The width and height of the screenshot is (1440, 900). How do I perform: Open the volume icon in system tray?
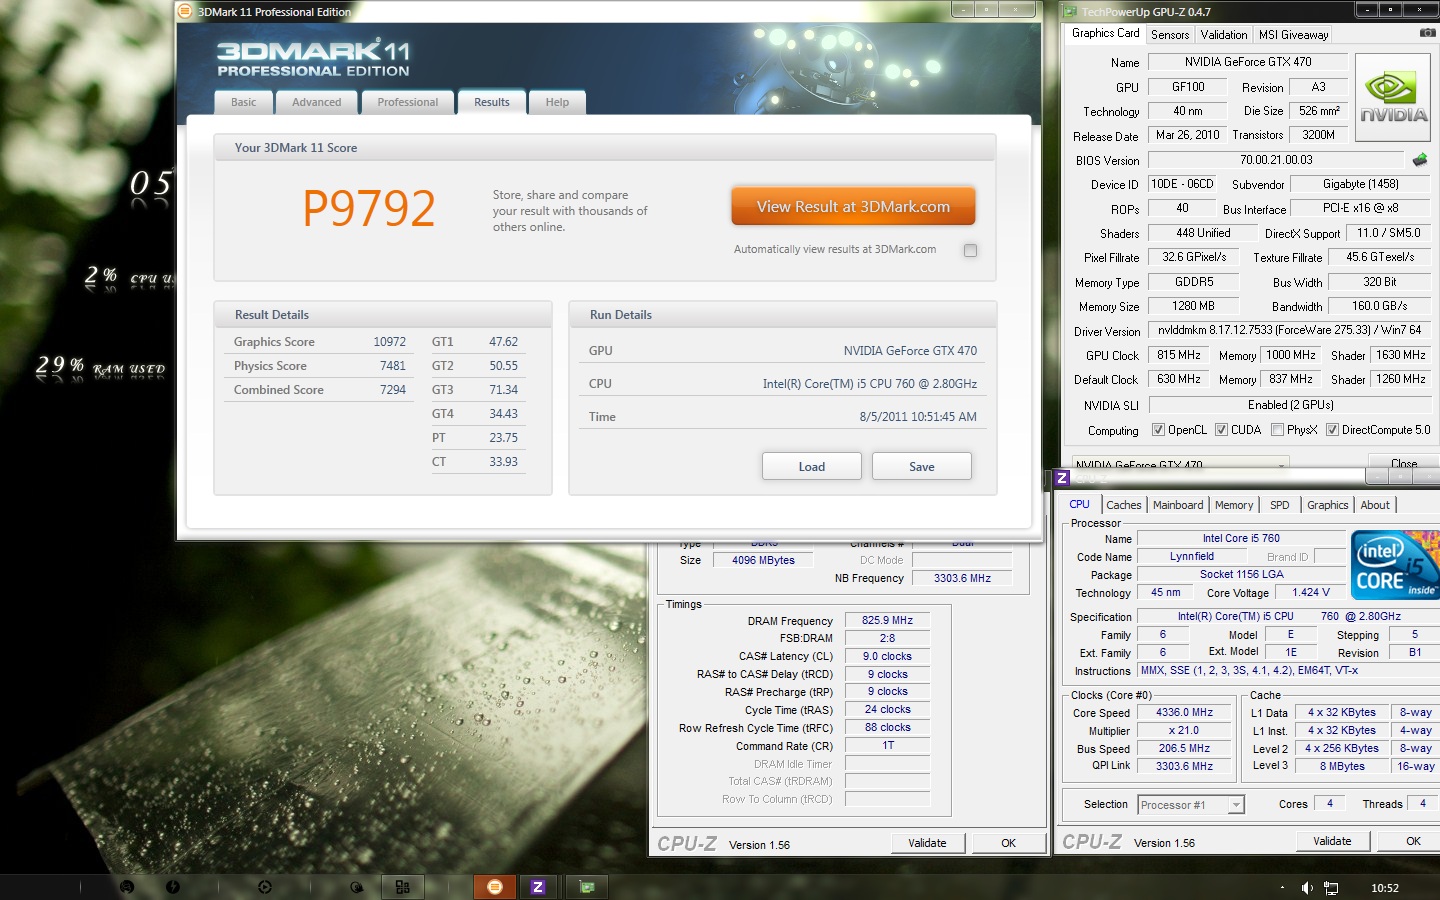[1307, 888]
